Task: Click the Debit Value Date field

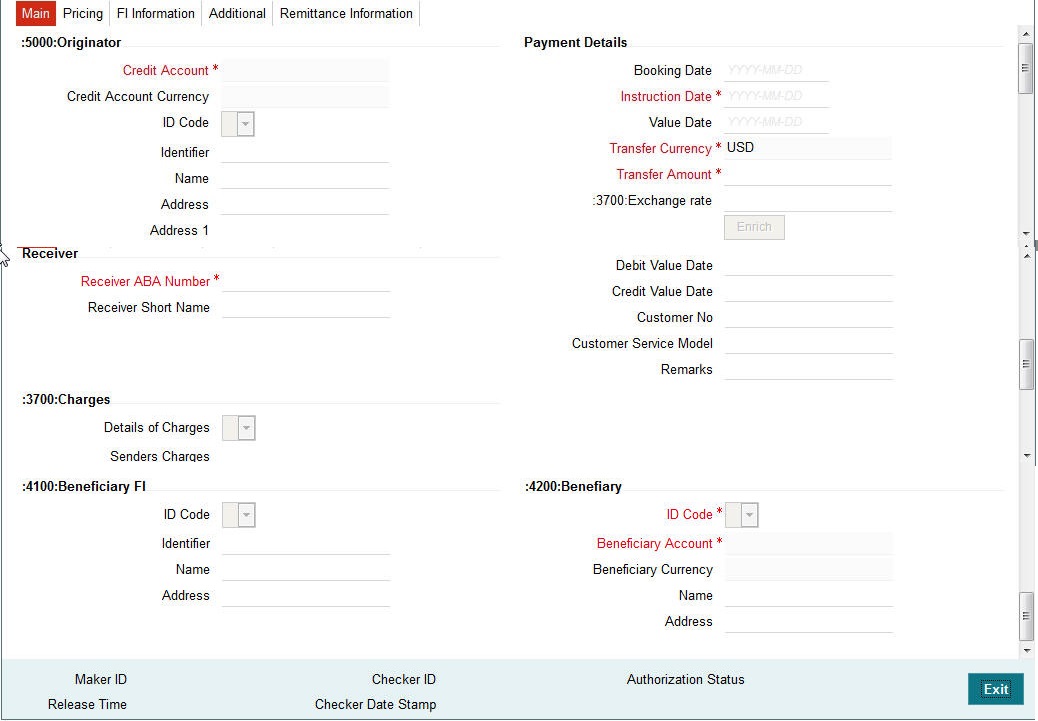Action: pyautogui.click(x=808, y=265)
